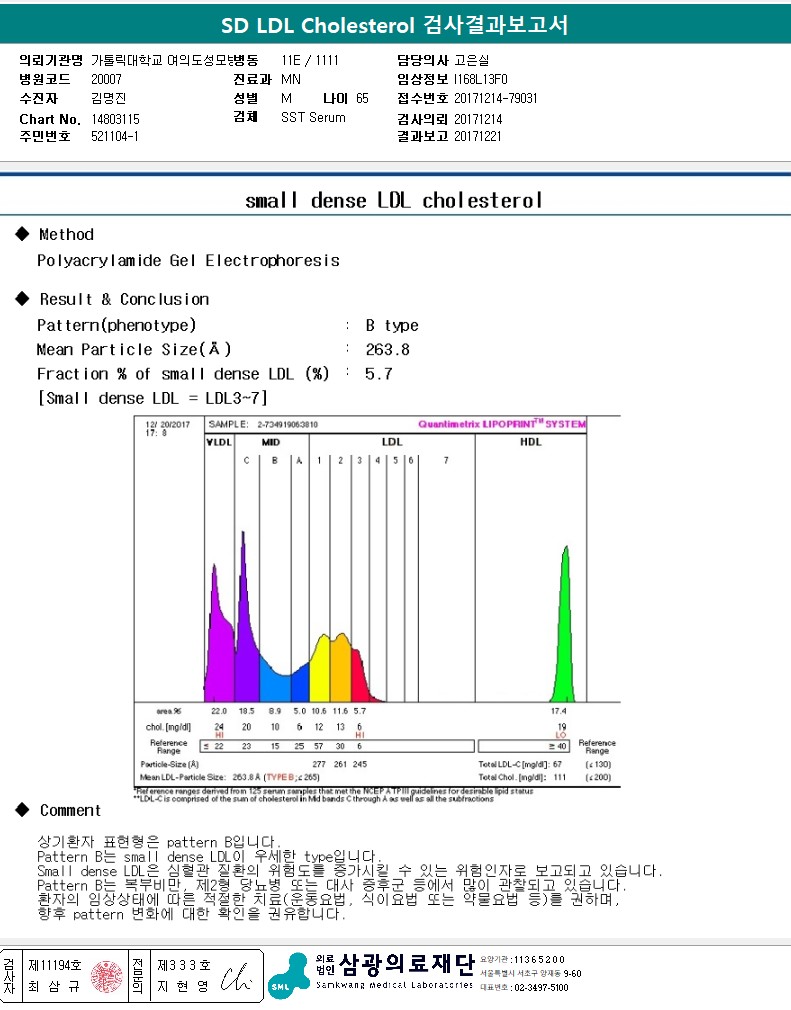
Task: Select the 결과보고 date '20171221'
Action: pyautogui.click(x=477, y=136)
